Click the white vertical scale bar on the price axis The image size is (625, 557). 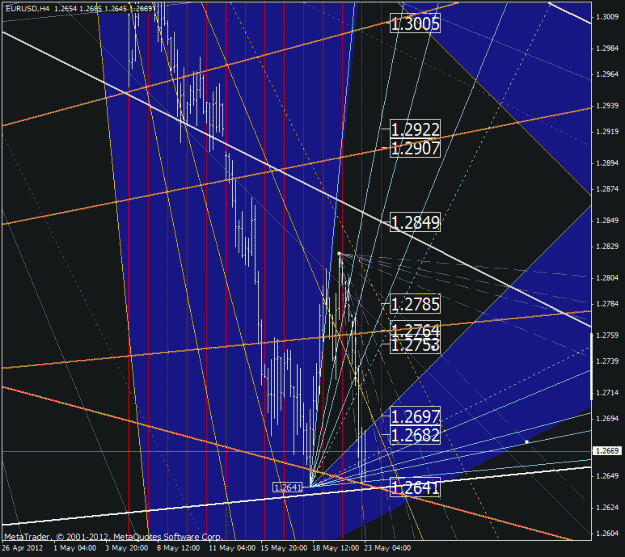591,366
